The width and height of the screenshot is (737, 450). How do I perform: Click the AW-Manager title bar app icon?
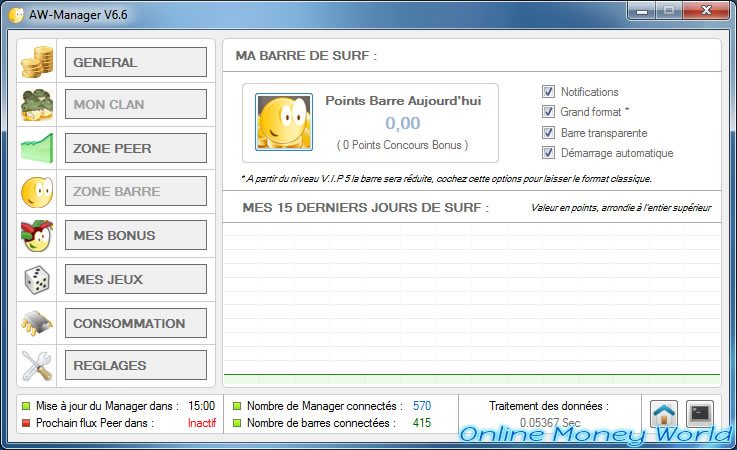click(x=16, y=15)
